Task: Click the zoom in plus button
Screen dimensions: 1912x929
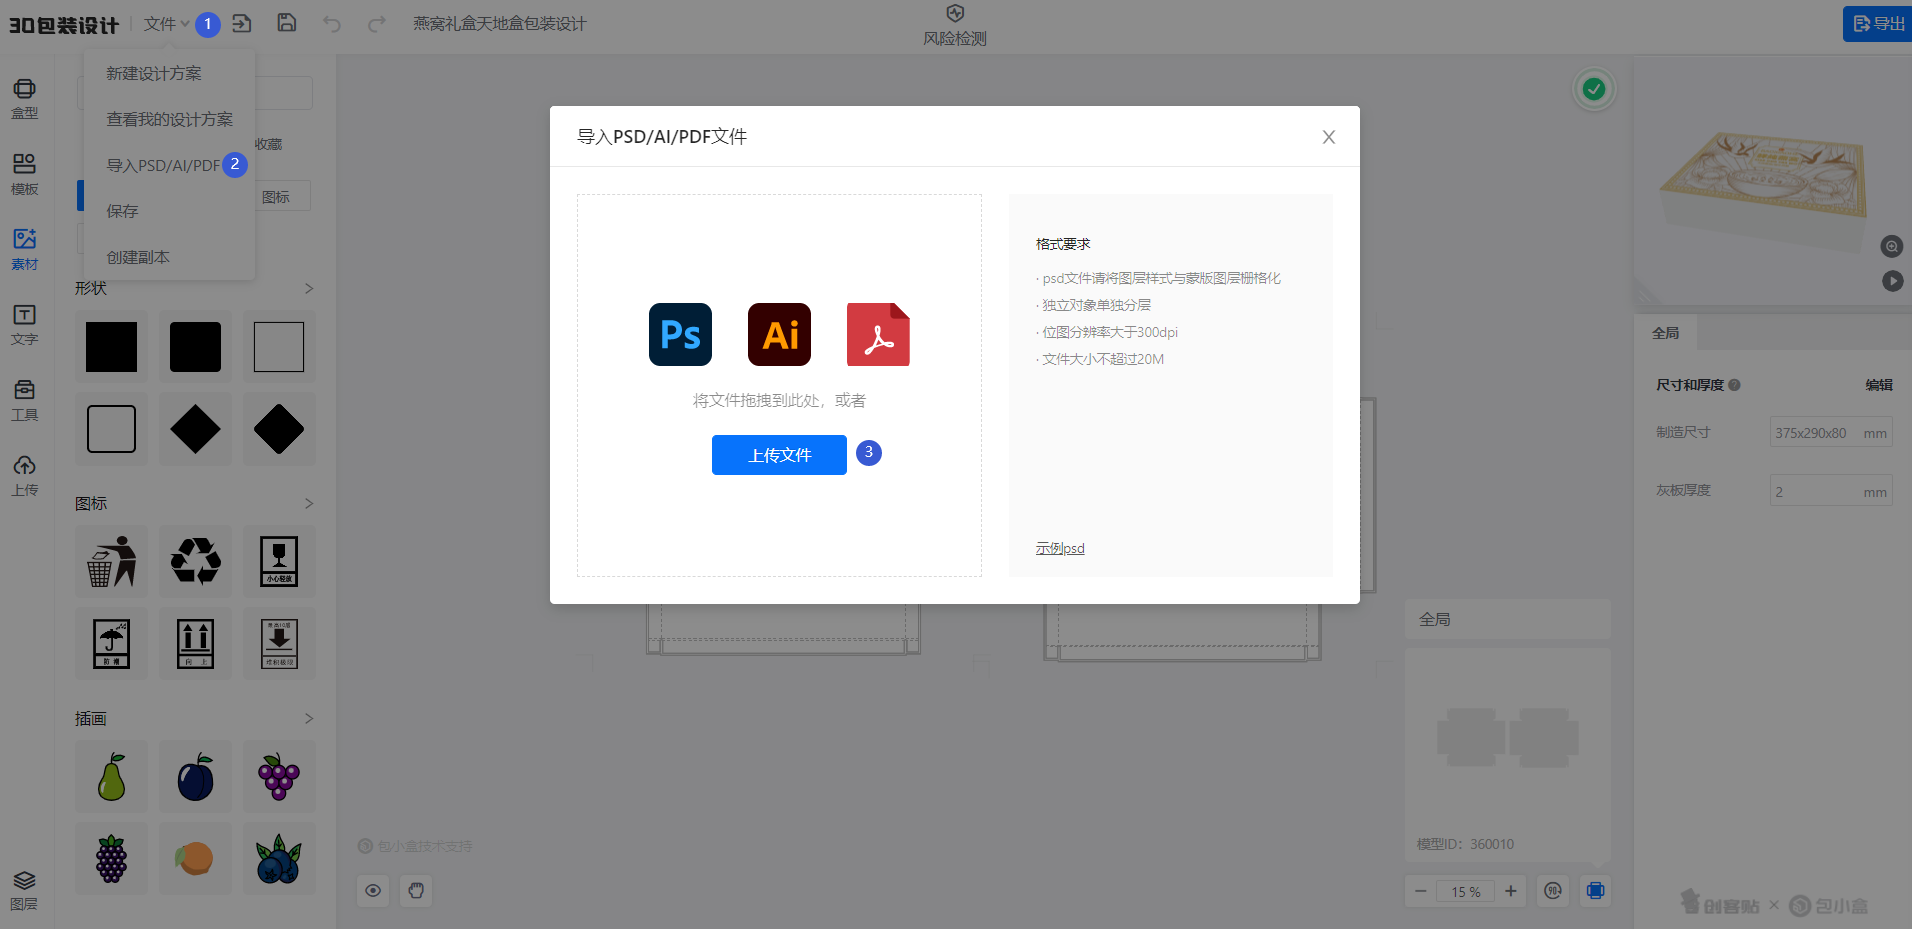Action: (1510, 890)
